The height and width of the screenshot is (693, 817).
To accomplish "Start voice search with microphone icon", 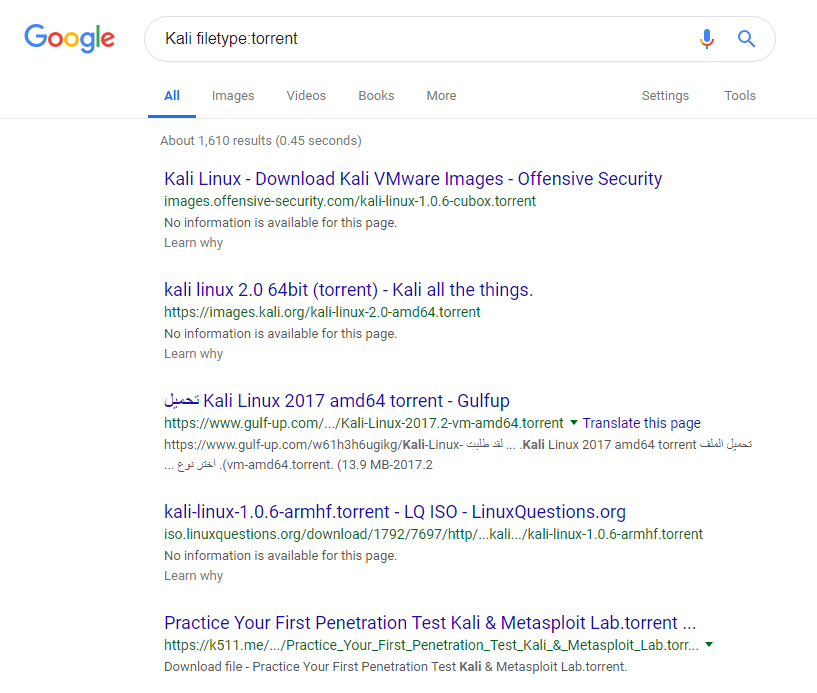I will pyautogui.click(x=707, y=39).
